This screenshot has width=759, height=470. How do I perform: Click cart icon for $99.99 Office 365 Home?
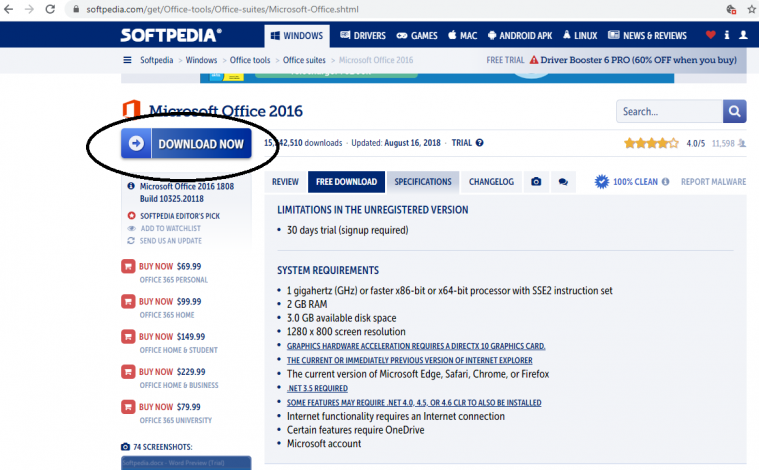tap(128, 302)
